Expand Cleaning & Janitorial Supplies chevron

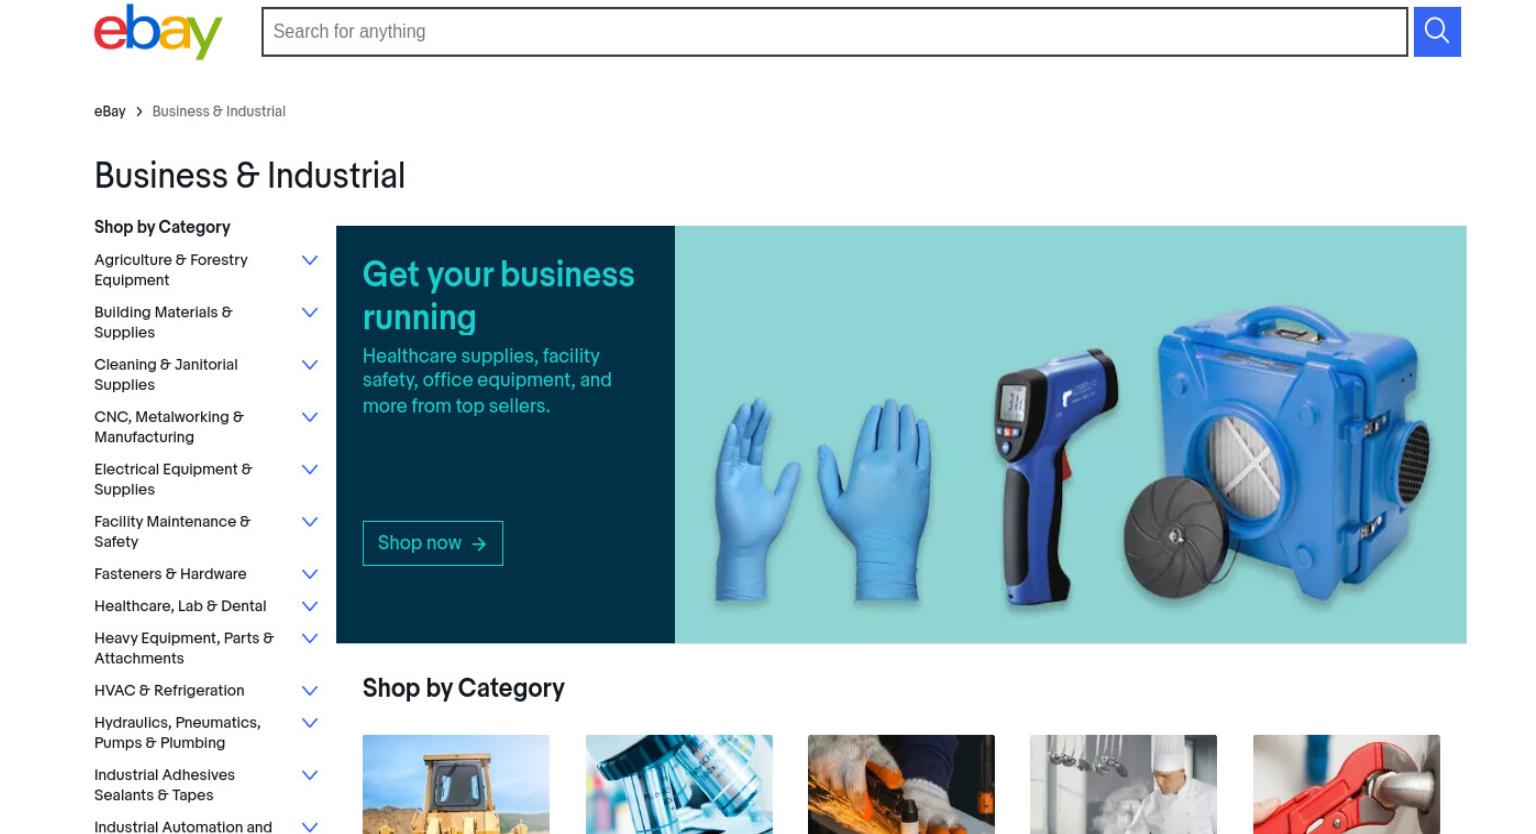pyautogui.click(x=310, y=364)
